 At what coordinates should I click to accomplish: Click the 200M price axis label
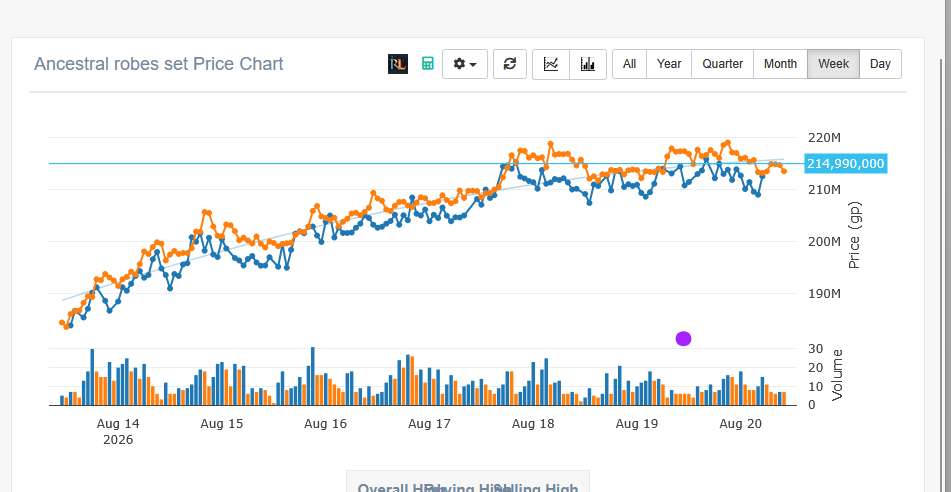824,242
